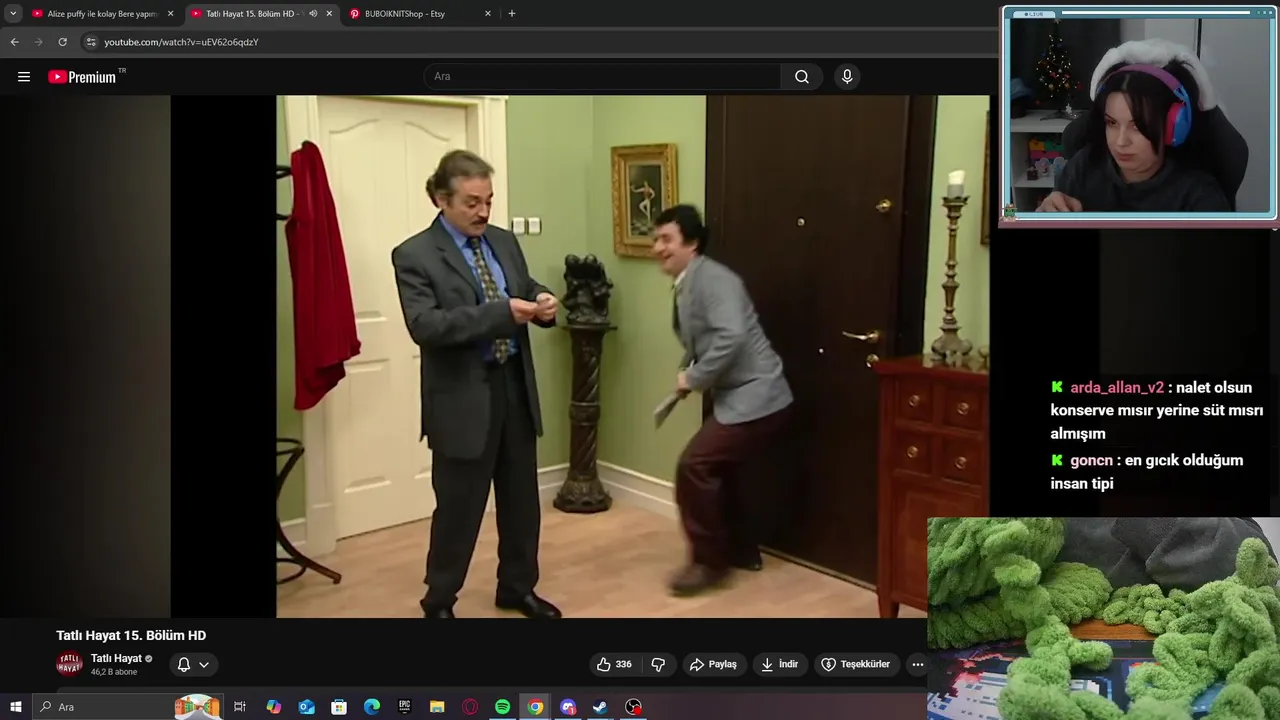The width and height of the screenshot is (1280, 720).
Task: Switch to Chrome on the taskbar
Action: tap(536, 707)
